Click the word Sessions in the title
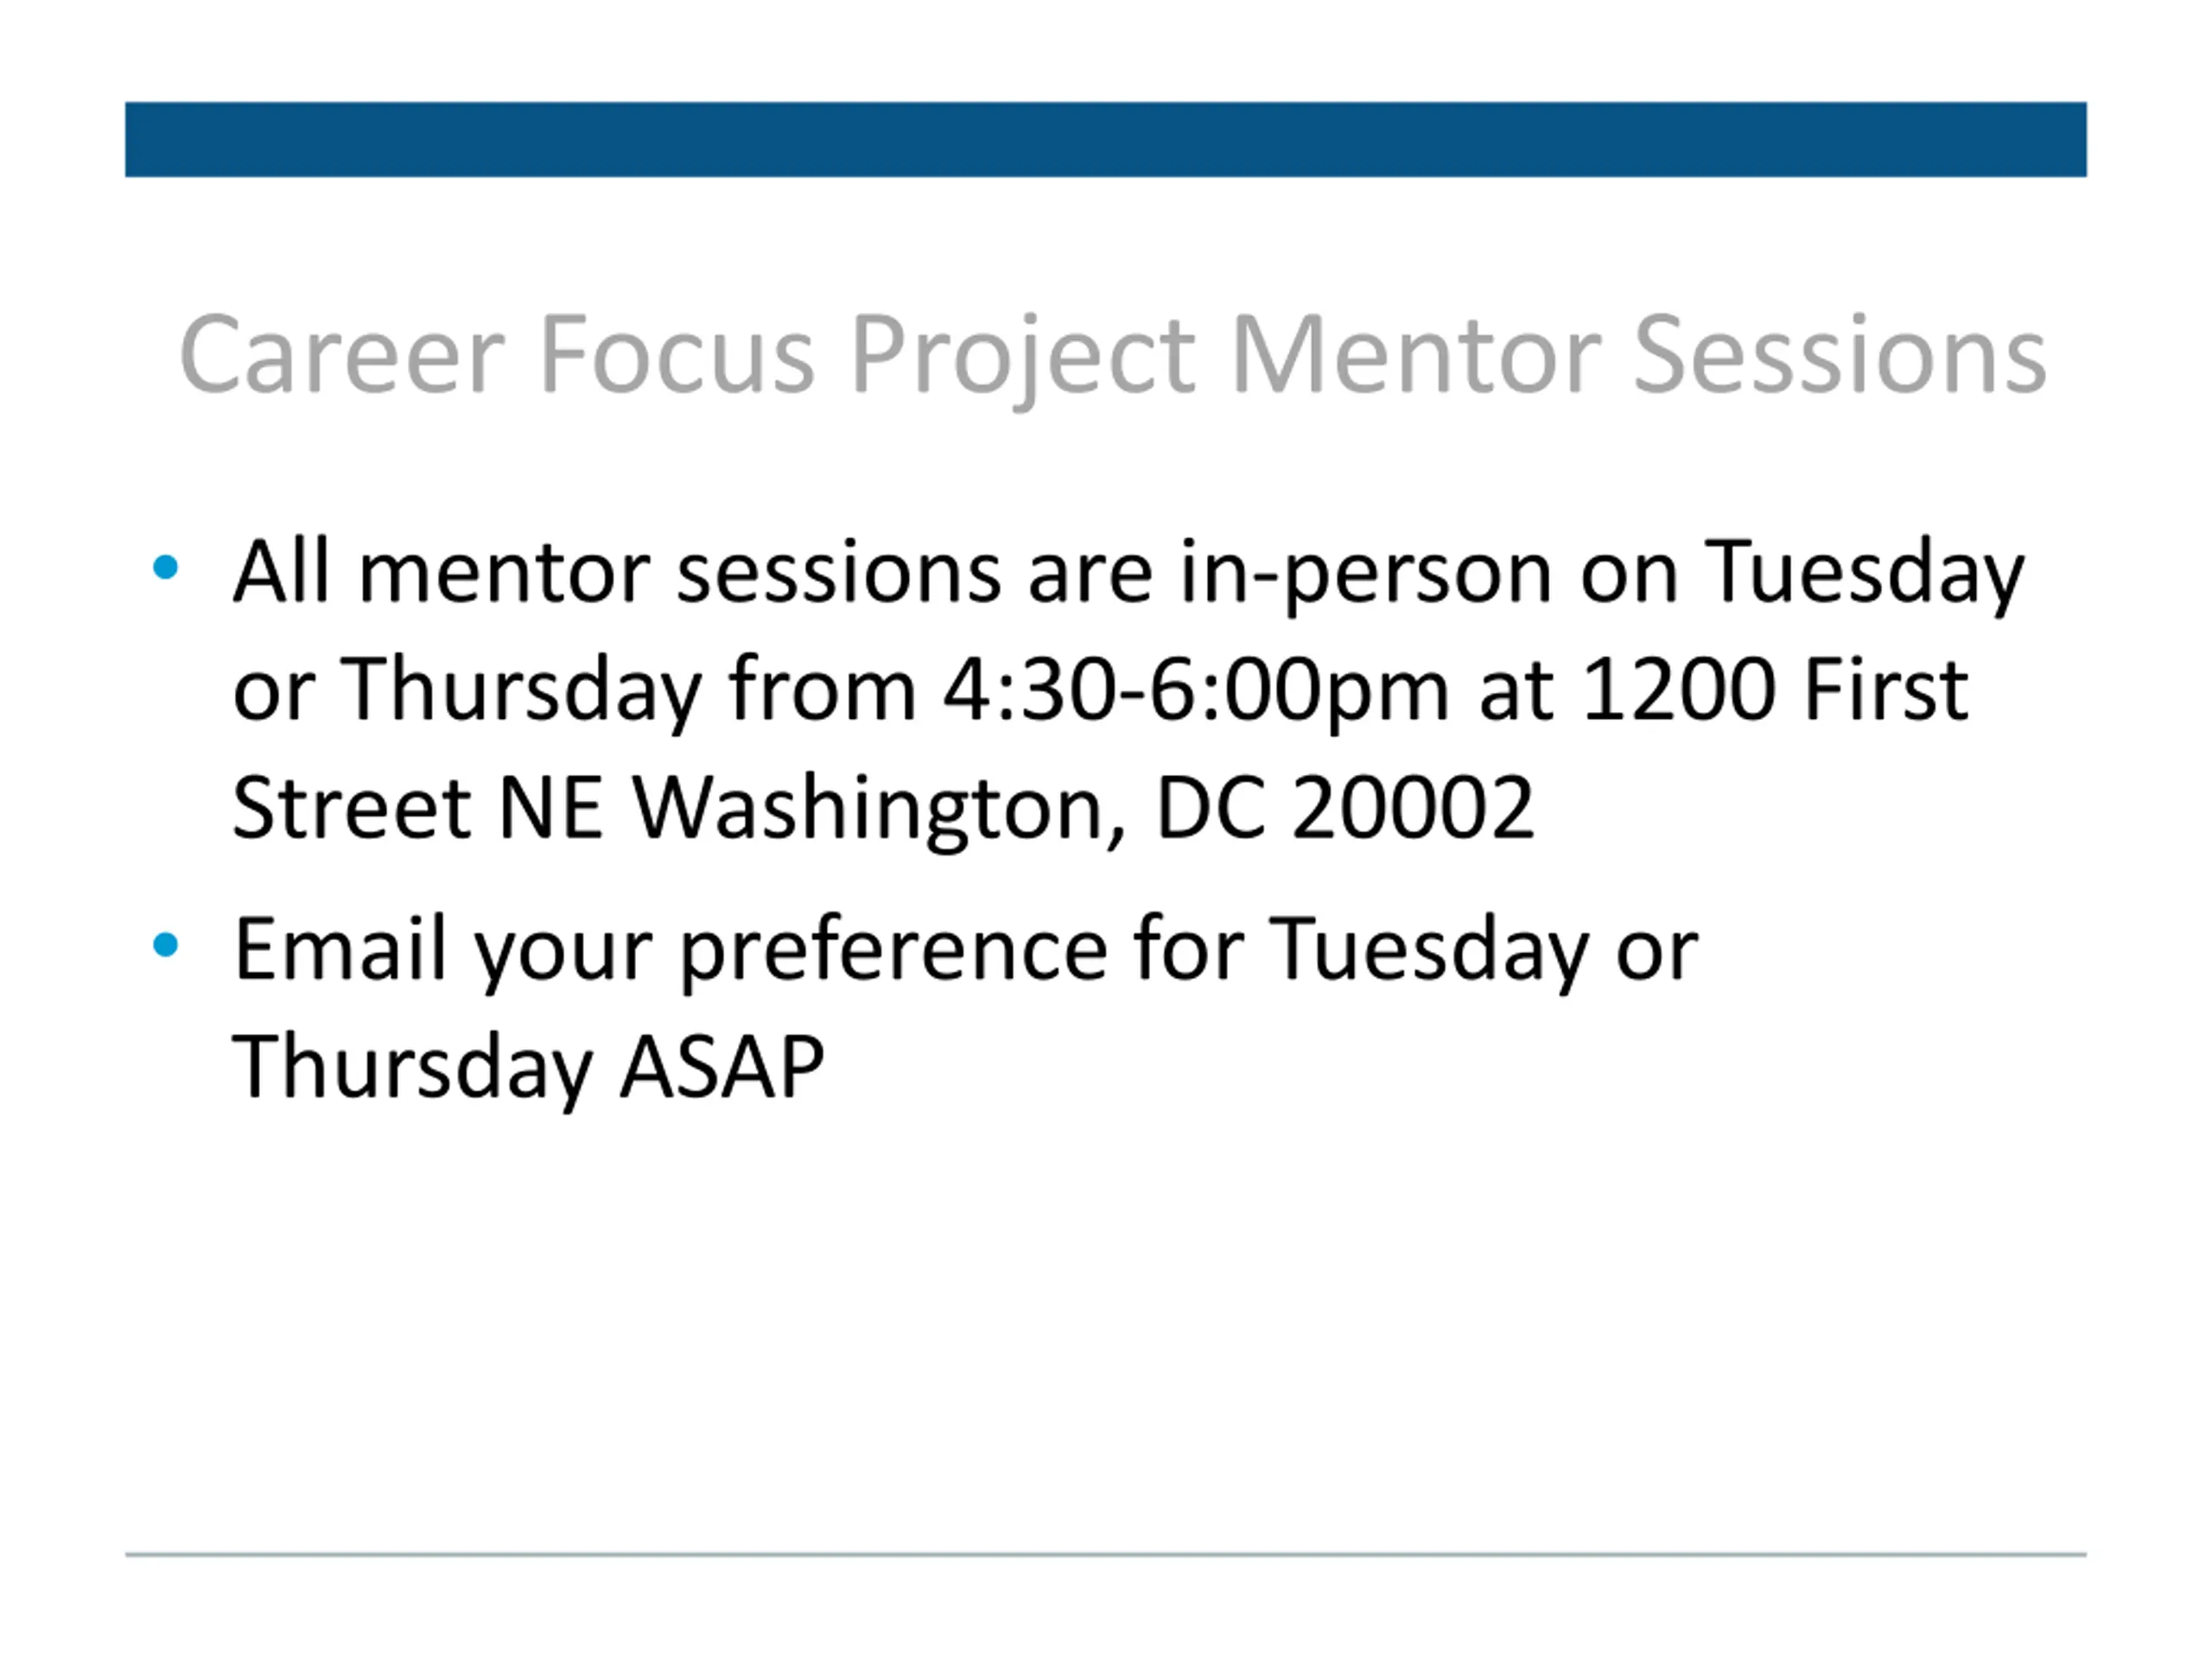Image resolution: width=2212 pixels, height=1659 pixels. tap(1840, 357)
